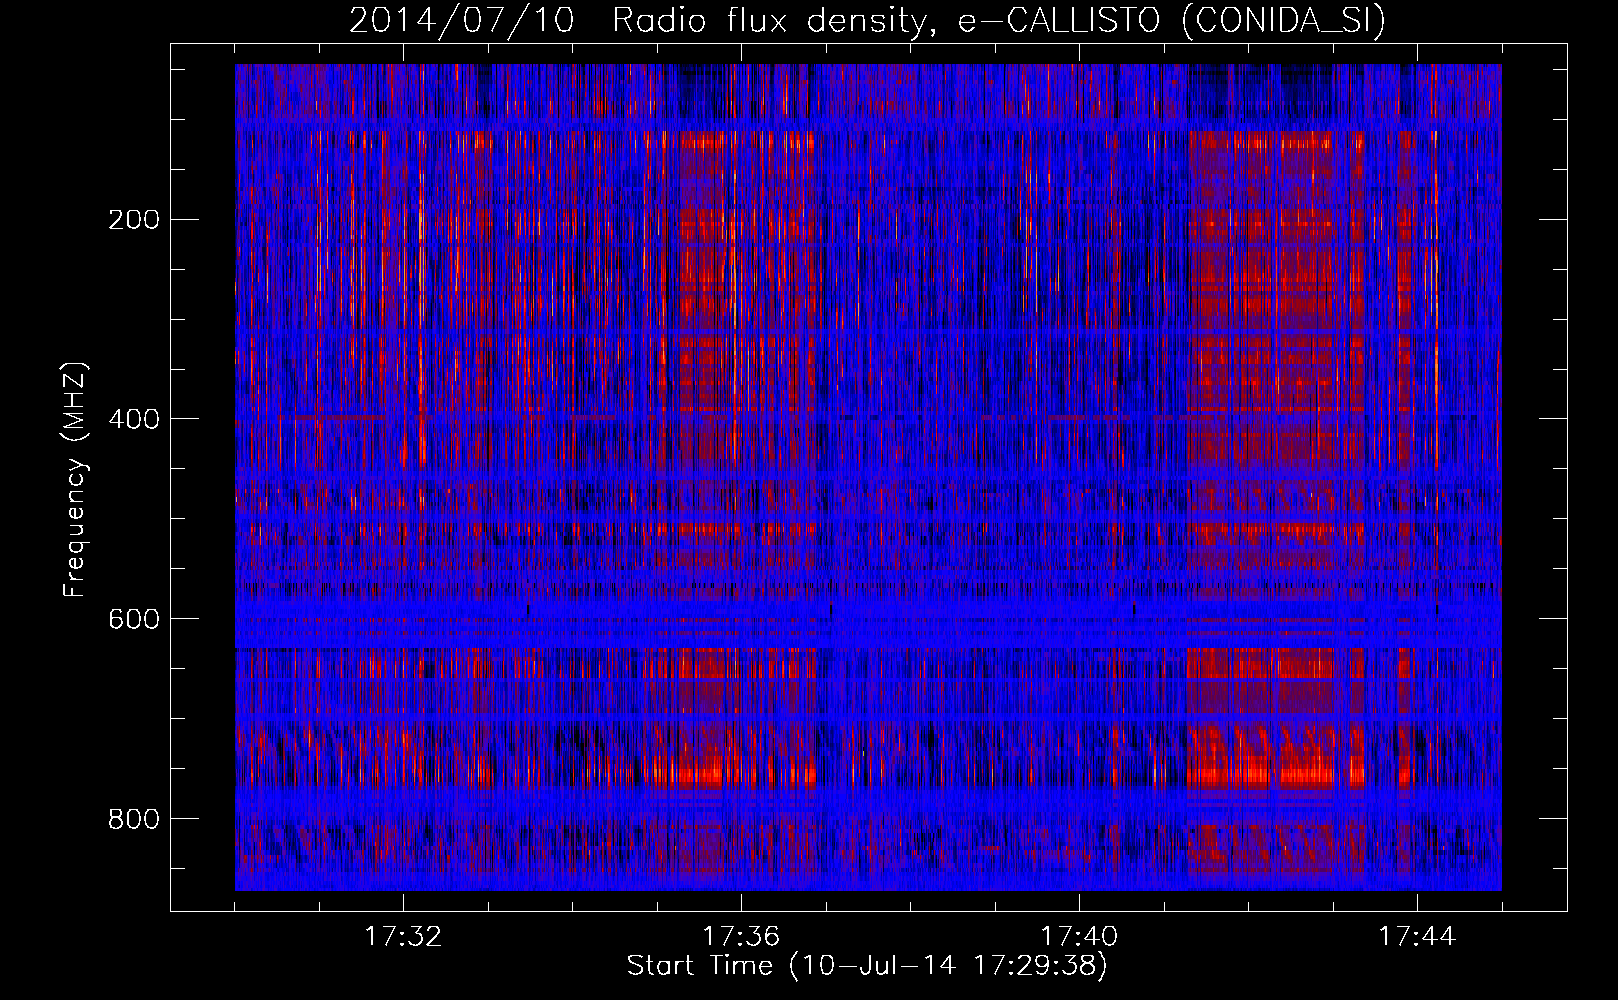
Task: Click the 17:32 time tick label
Action: pos(403,937)
